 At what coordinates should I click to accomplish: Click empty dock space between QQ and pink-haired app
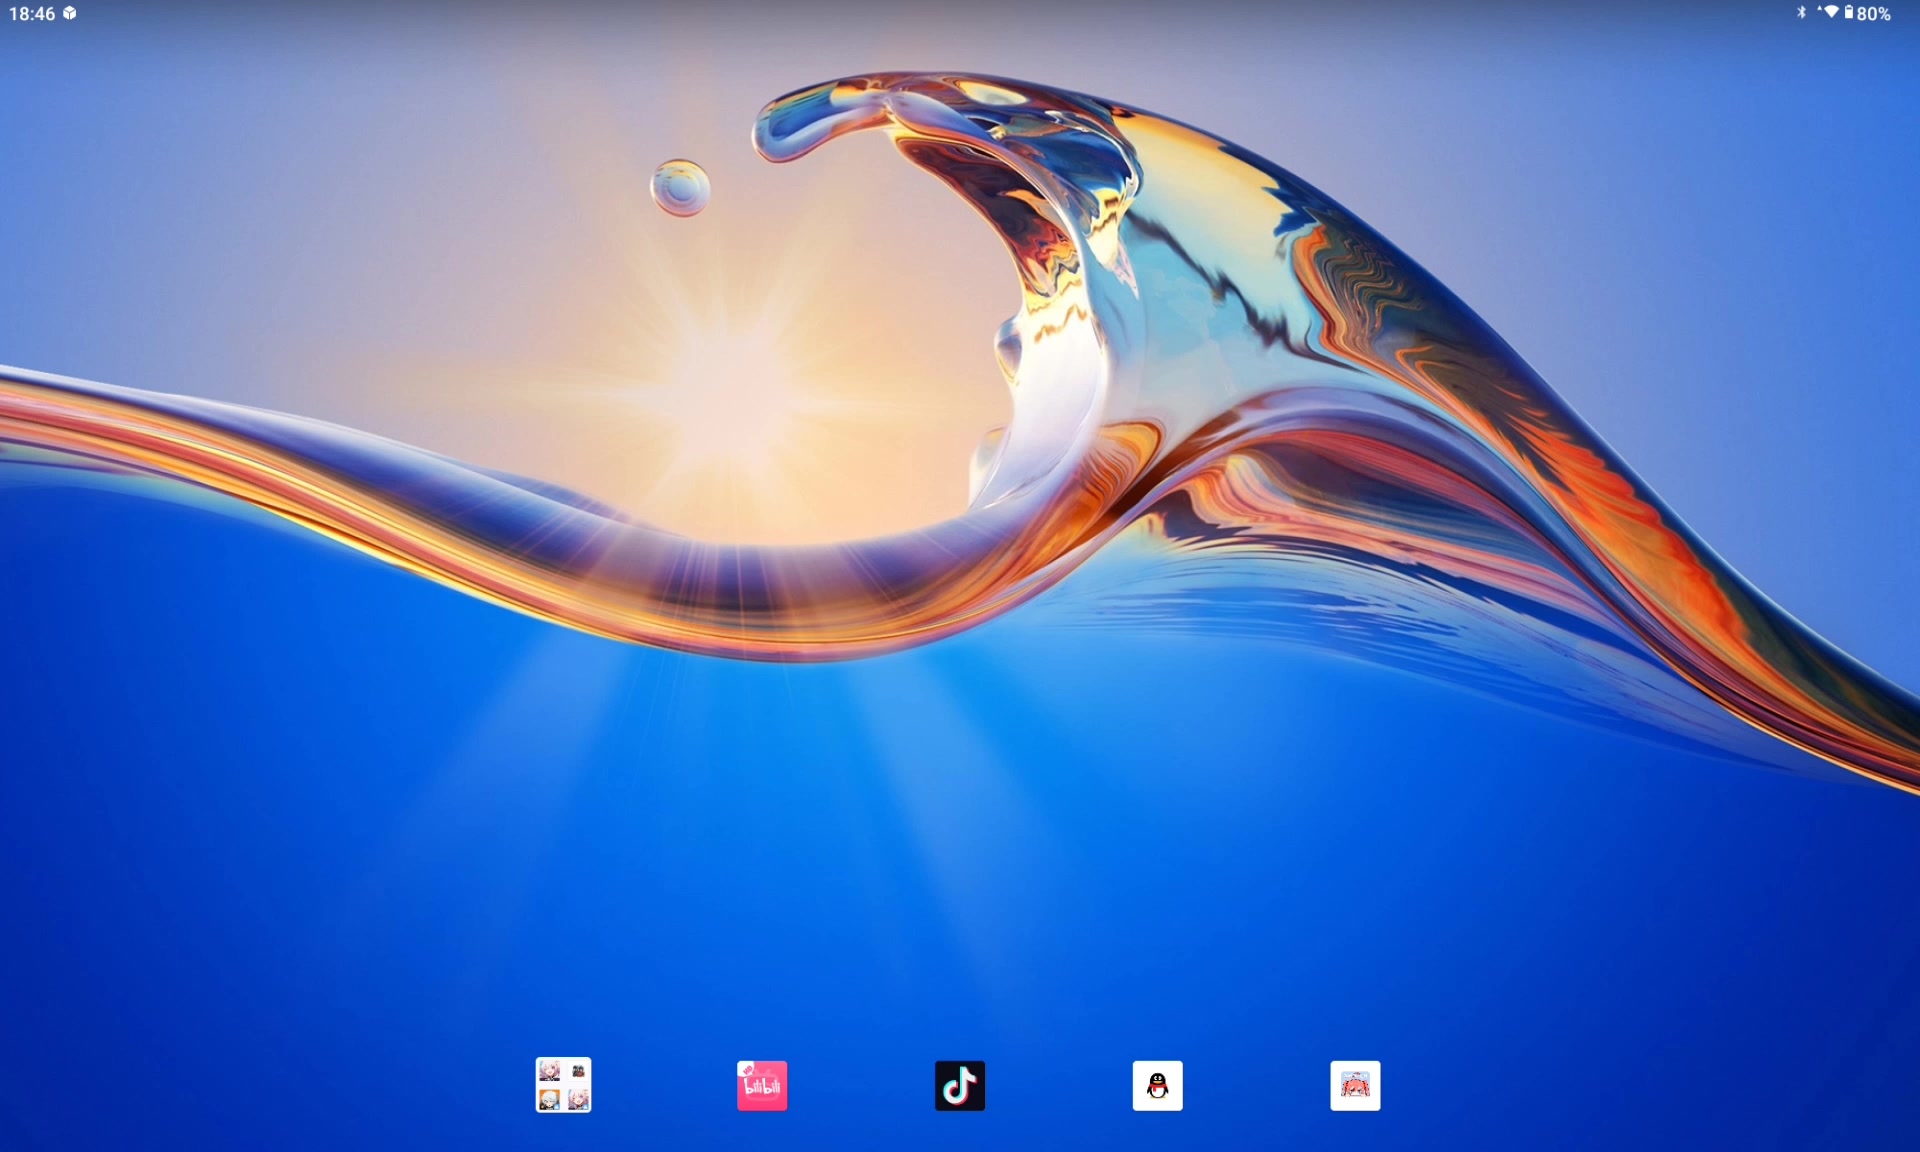1256,1085
